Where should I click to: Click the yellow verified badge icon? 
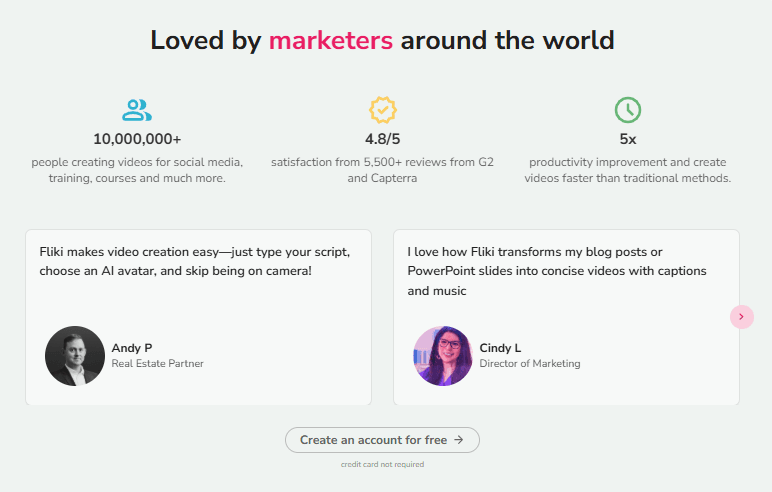click(x=382, y=110)
